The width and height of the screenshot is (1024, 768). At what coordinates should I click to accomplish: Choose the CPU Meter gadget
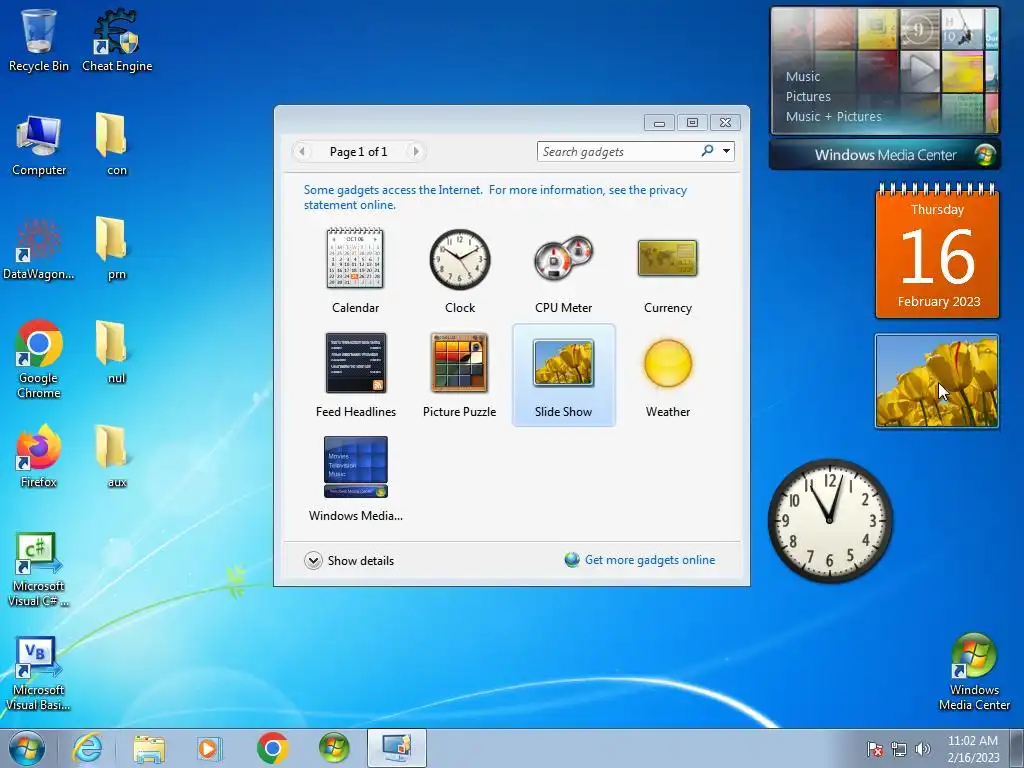coord(564,271)
